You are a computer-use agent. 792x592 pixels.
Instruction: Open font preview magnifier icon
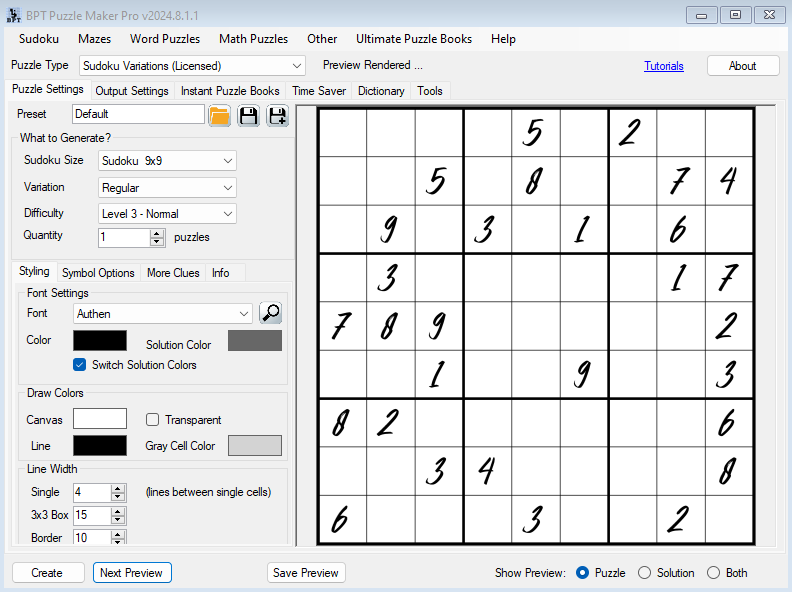pyautogui.click(x=270, y=313)
